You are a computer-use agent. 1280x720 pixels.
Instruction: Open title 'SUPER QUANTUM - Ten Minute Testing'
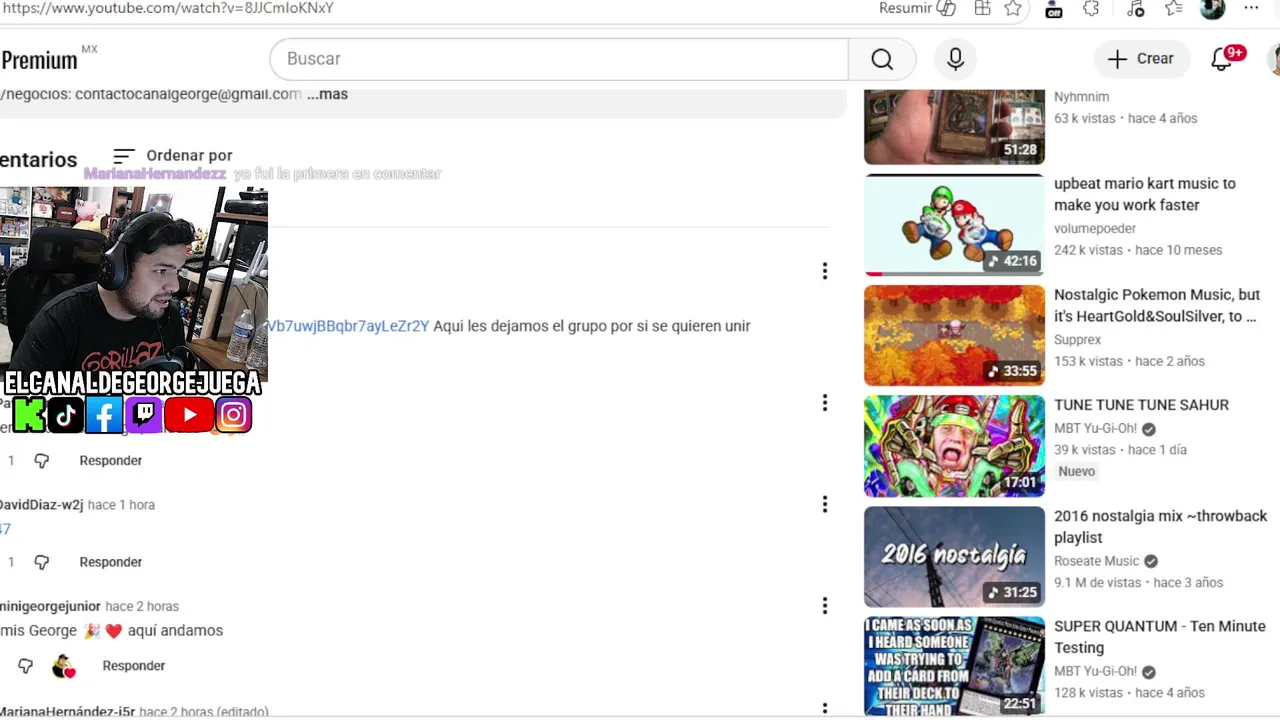(x=1159, y=637)
